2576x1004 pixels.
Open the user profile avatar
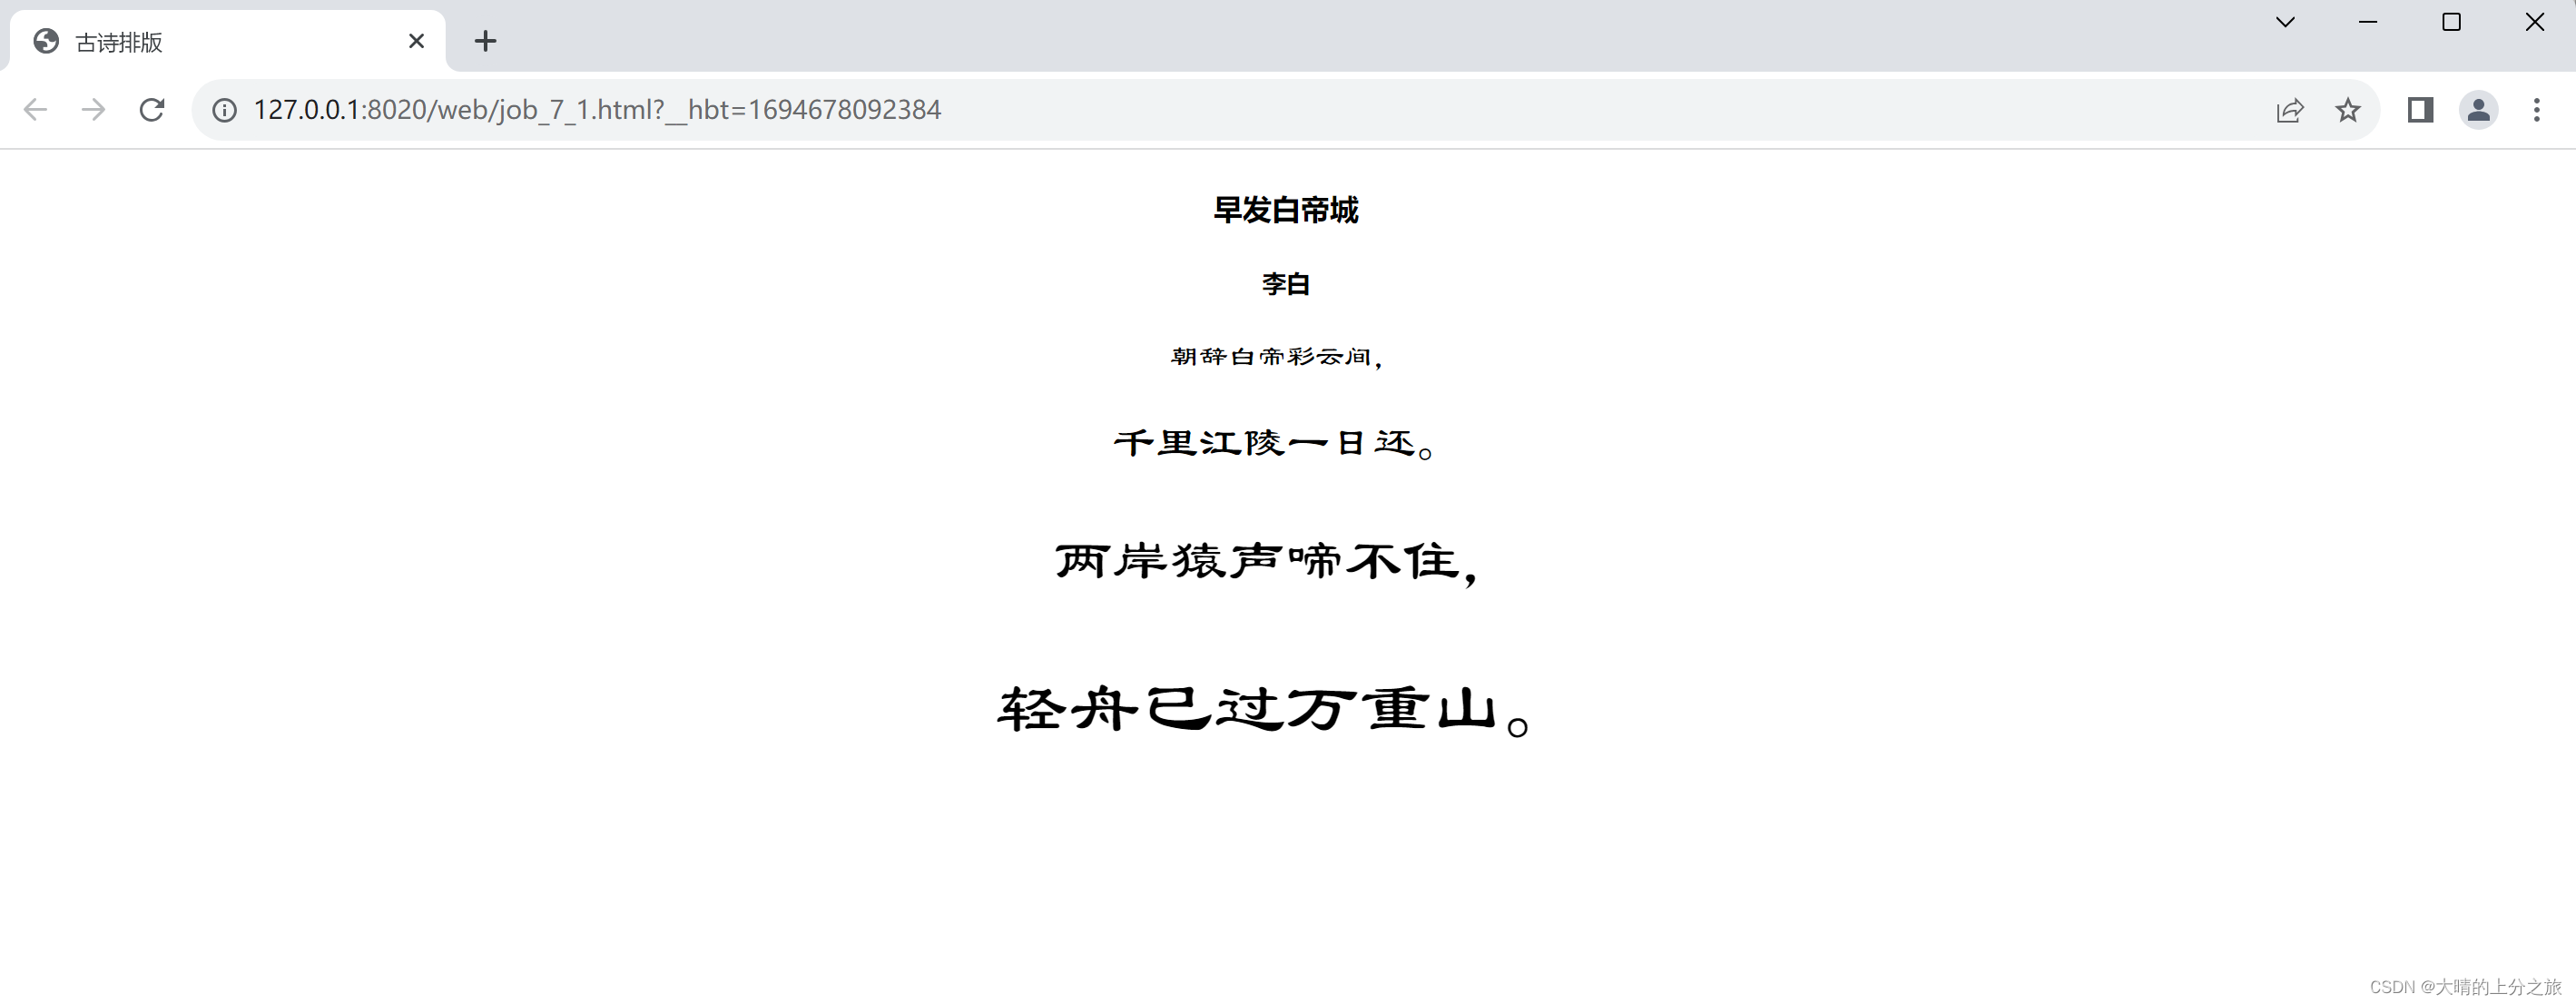click(2478, 110)
